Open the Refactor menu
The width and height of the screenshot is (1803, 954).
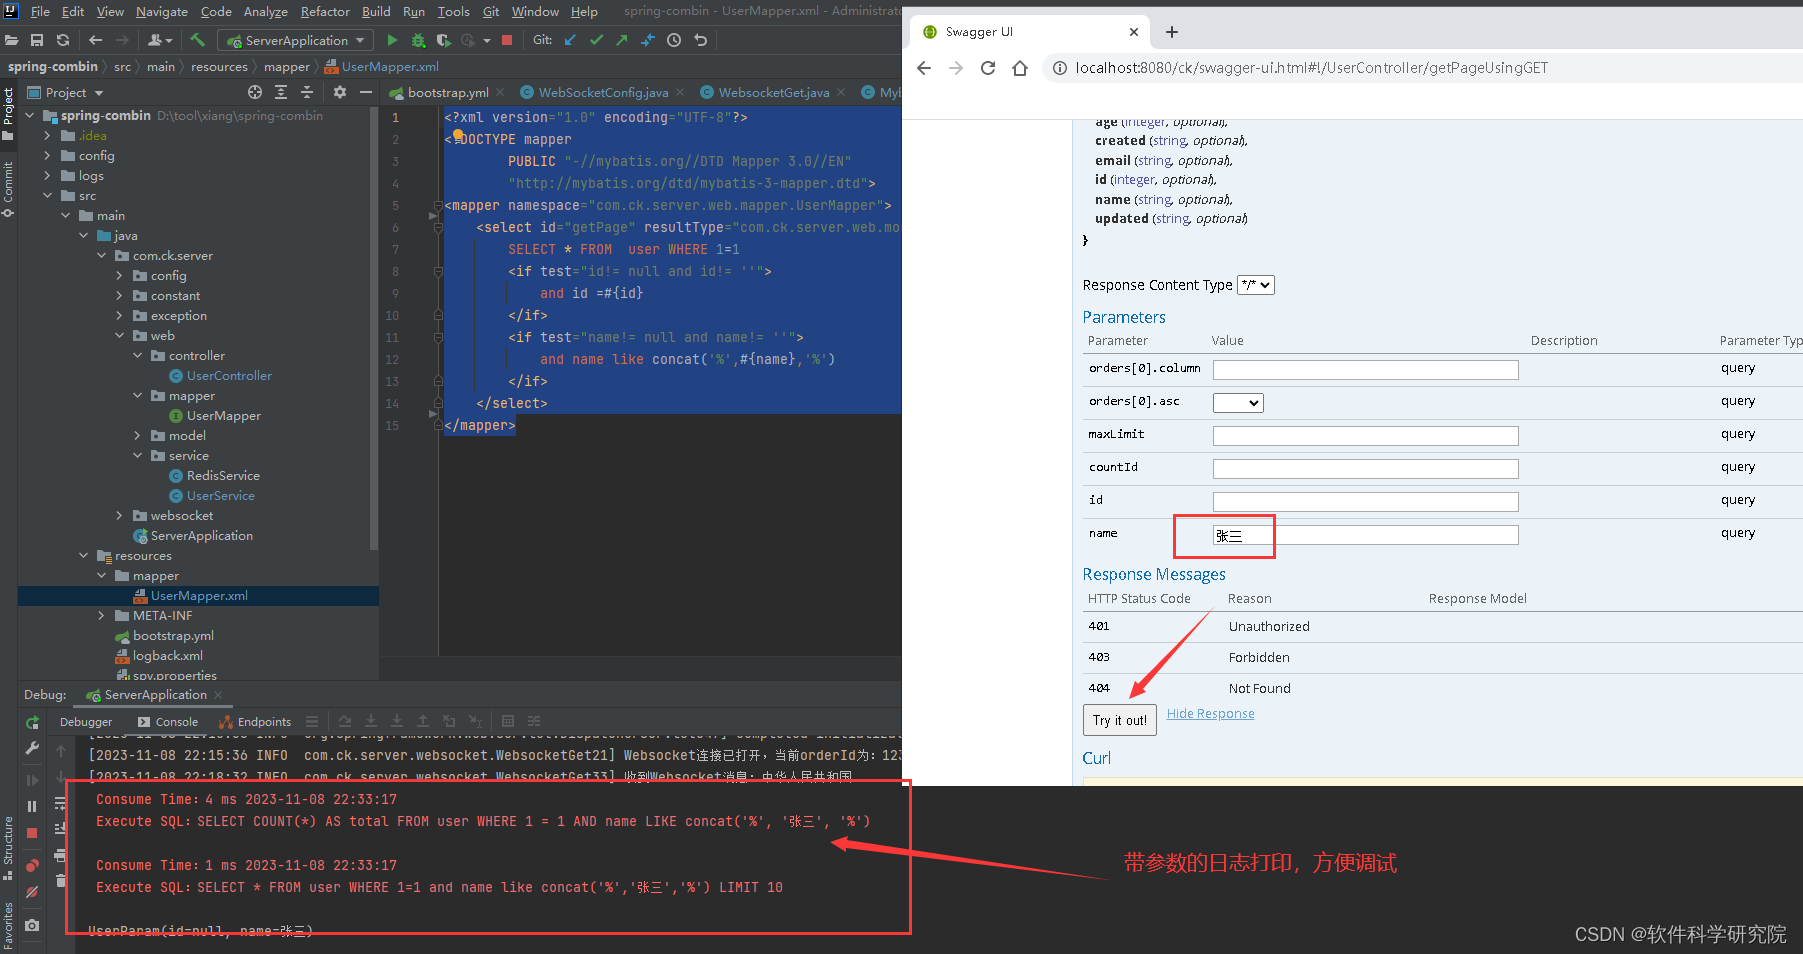325,12
